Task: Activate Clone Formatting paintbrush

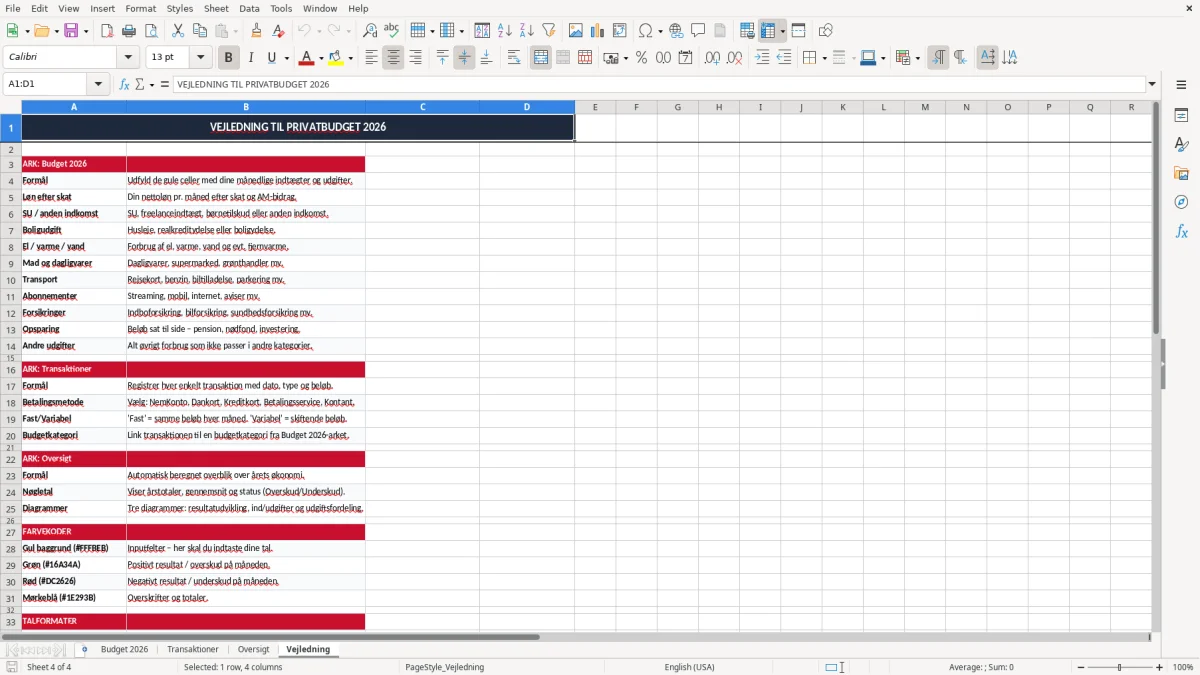Action: coord(257,31)
